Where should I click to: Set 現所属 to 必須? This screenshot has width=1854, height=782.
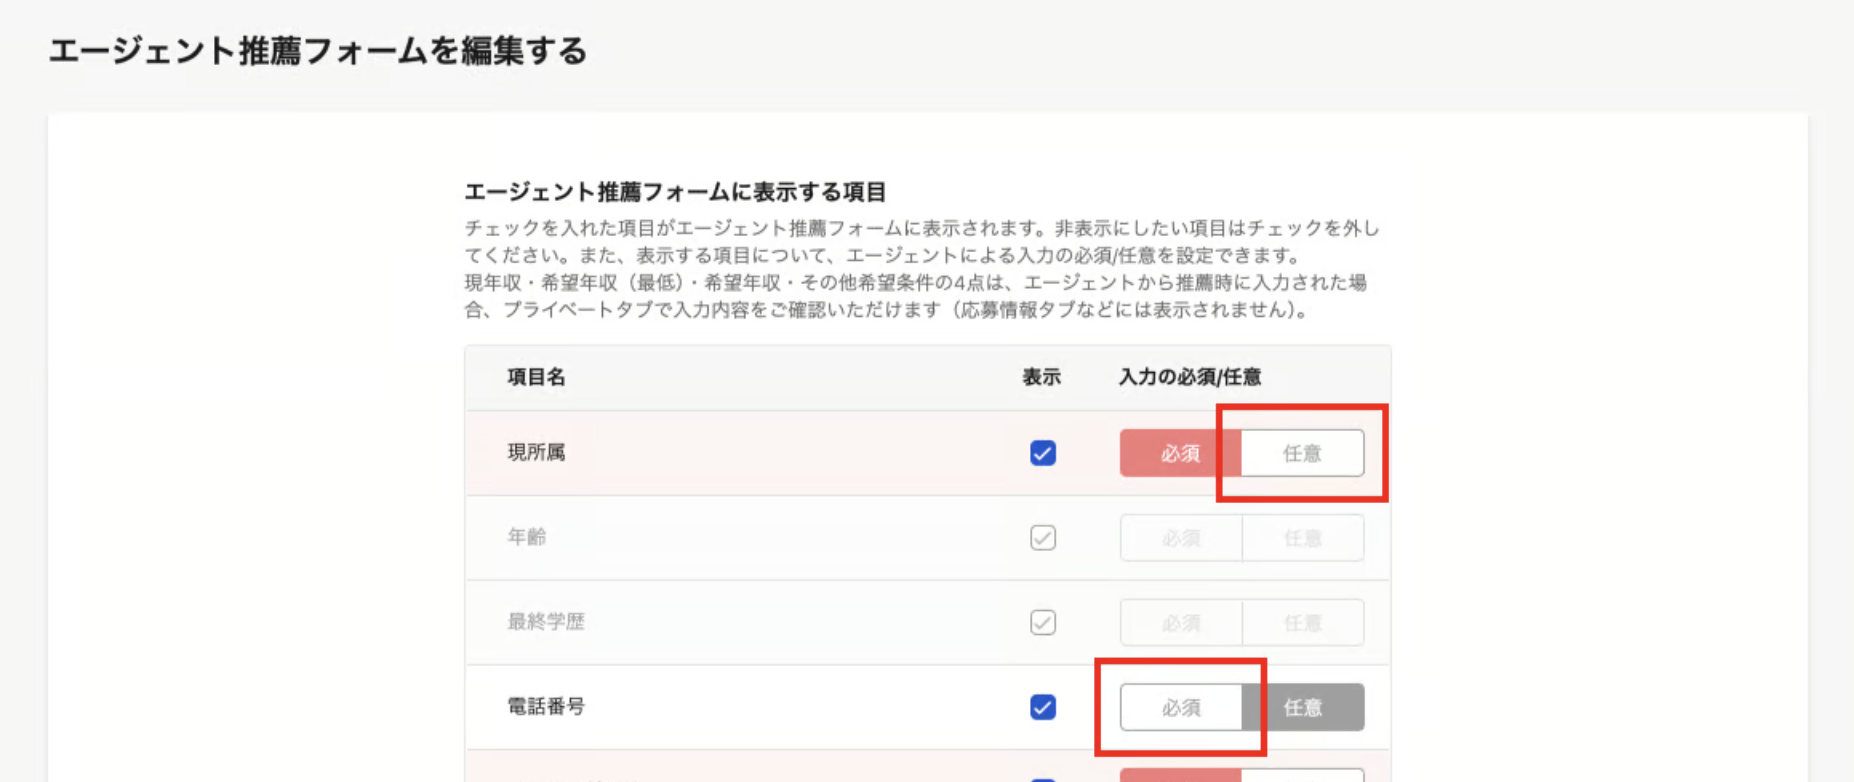pyautogui.click(x=1180, y=453)
